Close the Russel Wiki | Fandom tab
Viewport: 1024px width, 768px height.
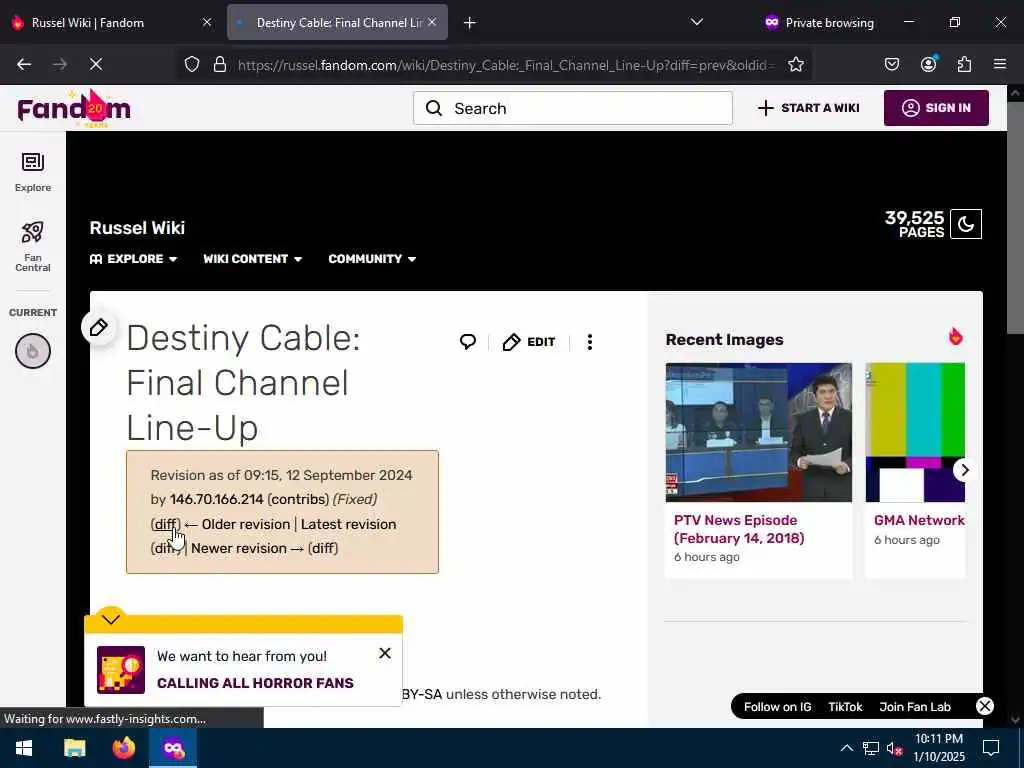(x=207, y=22)
